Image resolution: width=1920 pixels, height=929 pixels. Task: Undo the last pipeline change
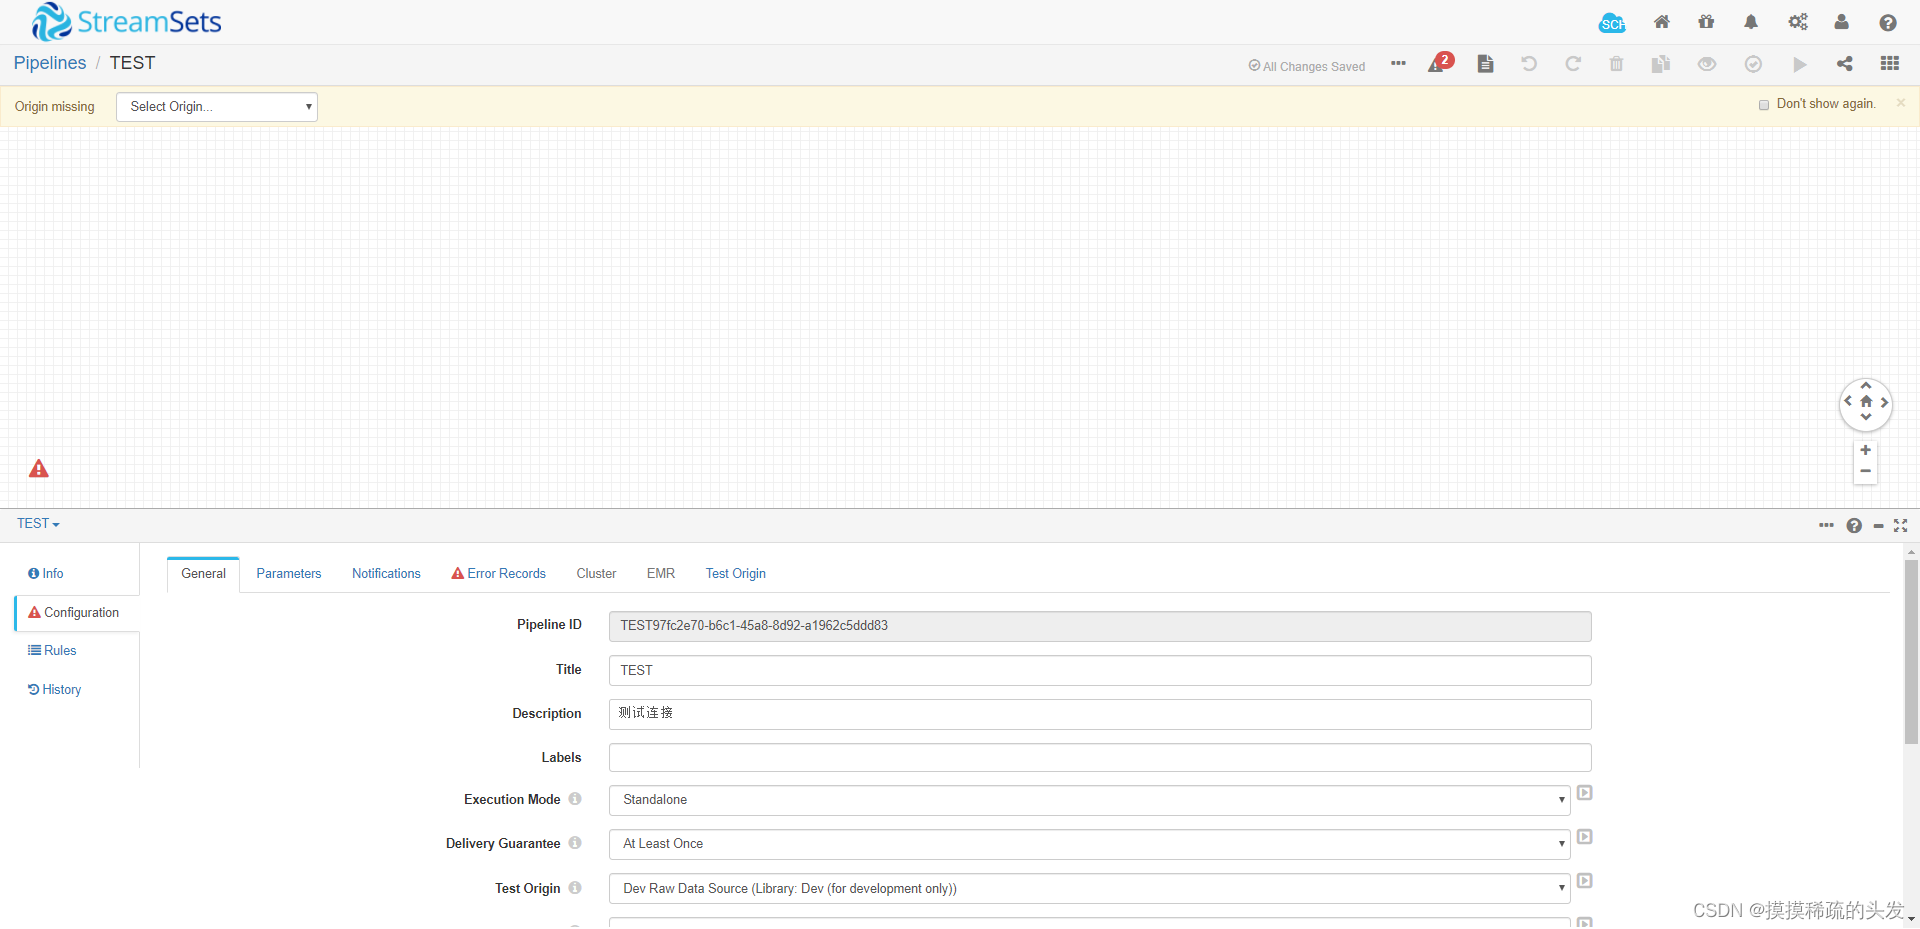coord(1528,63)
